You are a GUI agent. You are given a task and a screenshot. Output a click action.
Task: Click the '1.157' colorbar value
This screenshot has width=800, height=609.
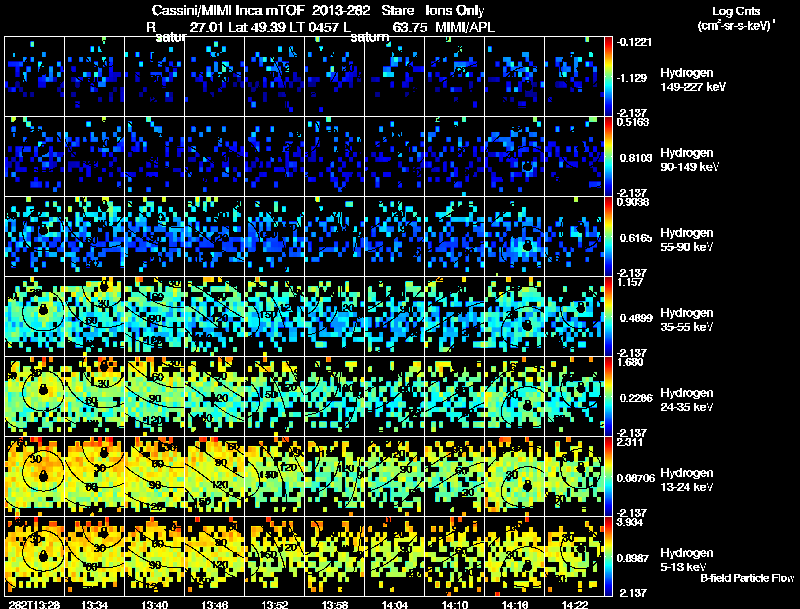tap(630, 282)
